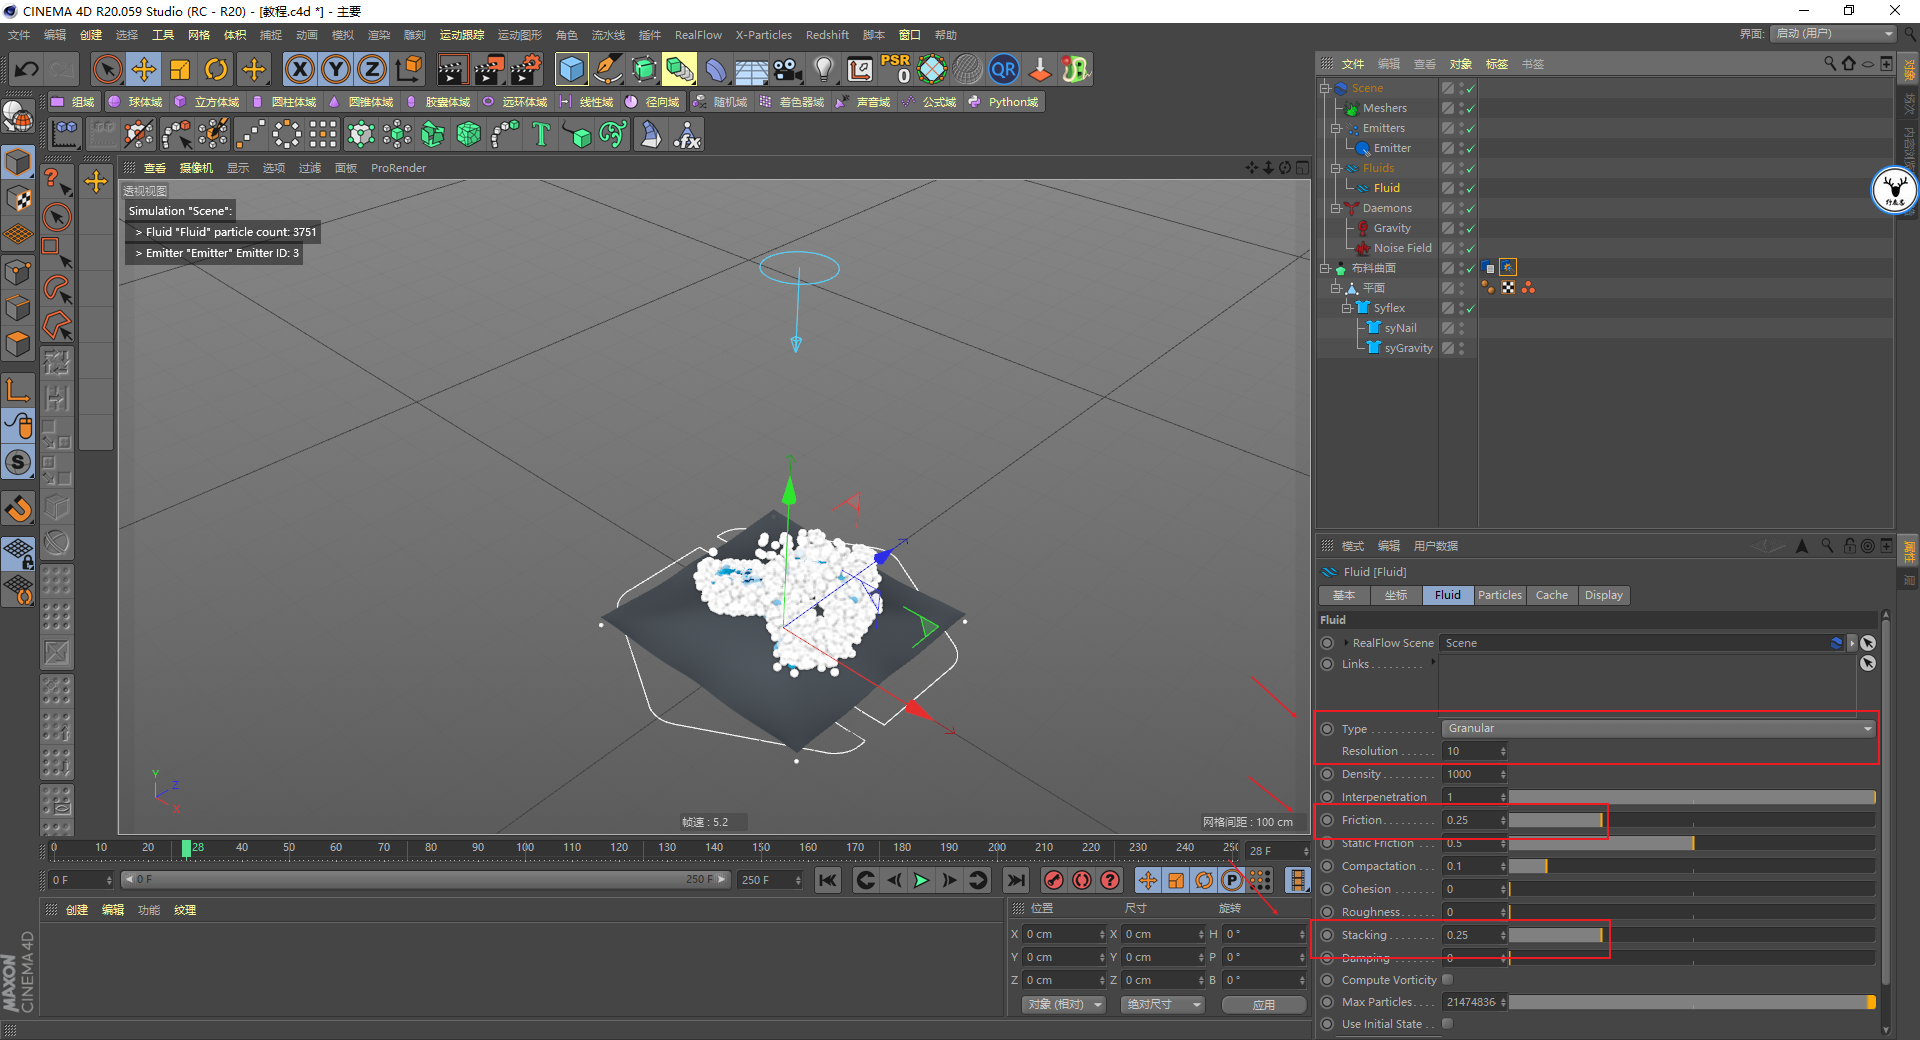Activate the Scale tool in top toolbar
The image size is (1920, 1040).
(180, 69)
